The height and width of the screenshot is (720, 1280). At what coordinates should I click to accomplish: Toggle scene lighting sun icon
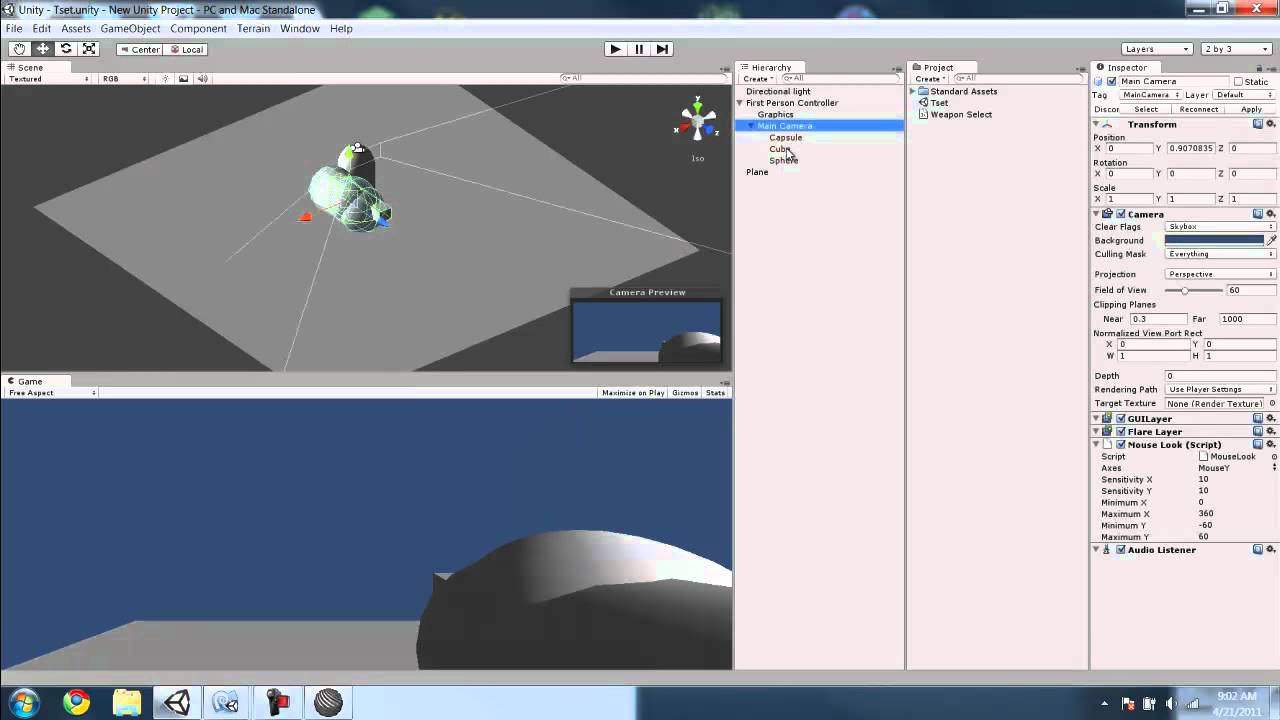[165, 79]
